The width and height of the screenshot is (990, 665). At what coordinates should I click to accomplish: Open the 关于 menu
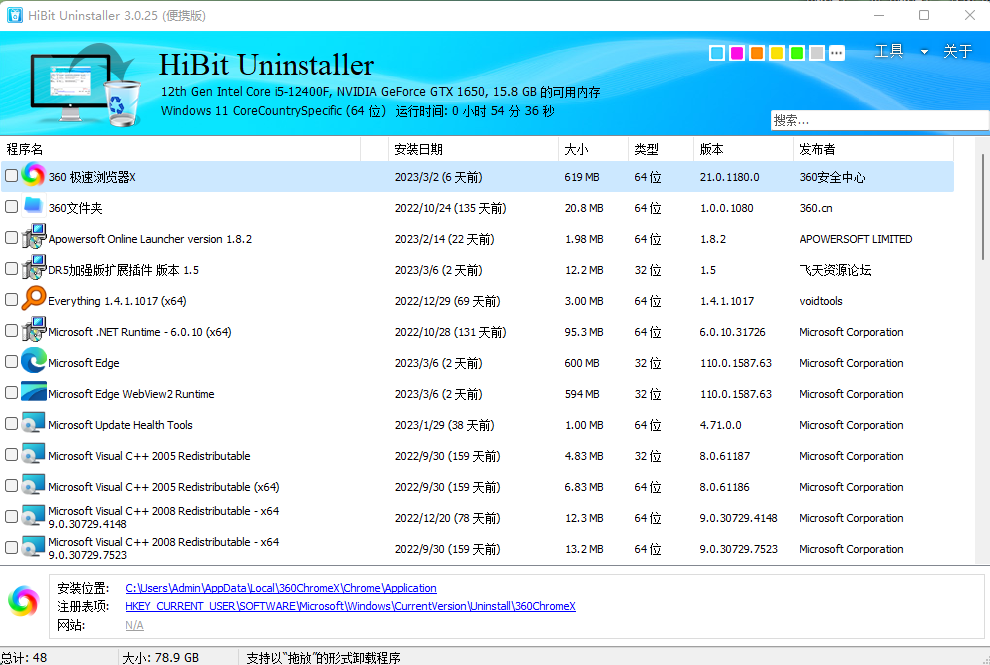[x=957, y=52]
